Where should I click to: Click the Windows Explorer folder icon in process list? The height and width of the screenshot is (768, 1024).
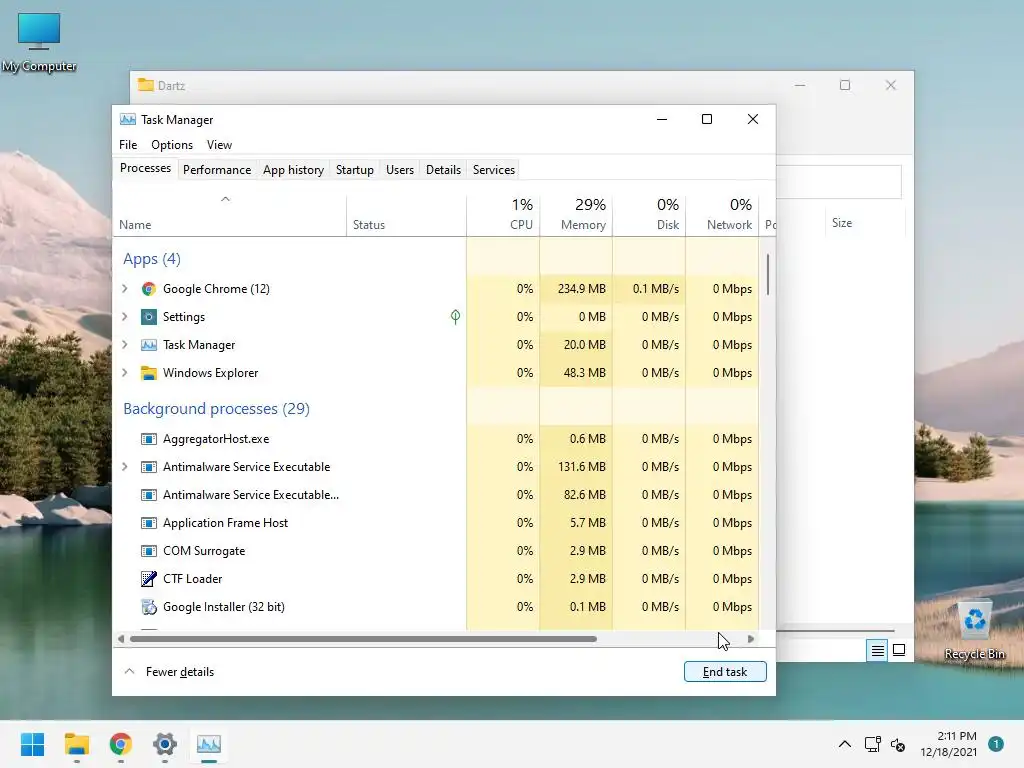click(x=149, y=373)
